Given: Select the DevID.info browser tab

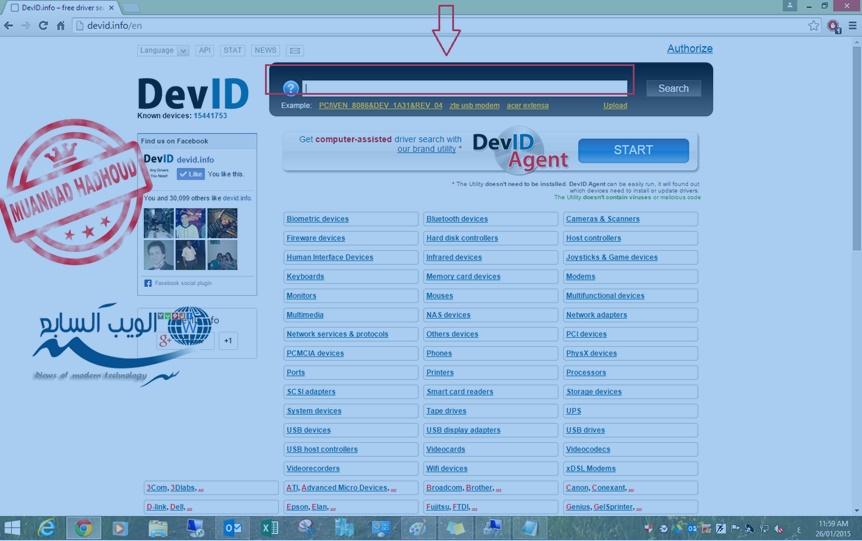Looking at the screenshot, I should coord(60,8).
